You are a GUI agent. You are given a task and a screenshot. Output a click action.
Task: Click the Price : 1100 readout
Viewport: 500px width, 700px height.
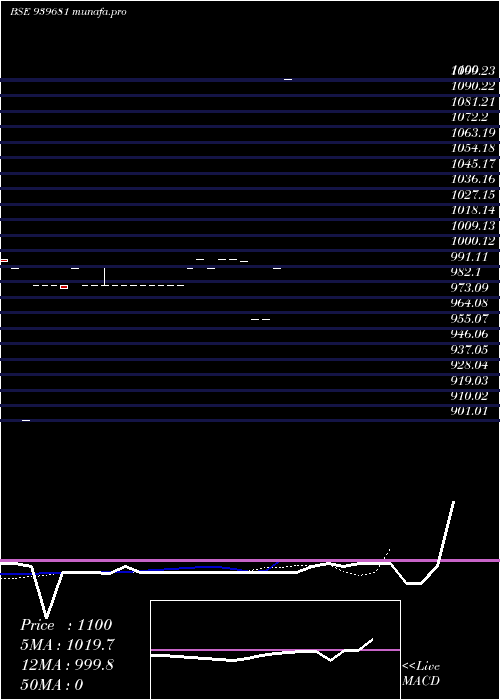pyautogui.click(x=66, y=625)
